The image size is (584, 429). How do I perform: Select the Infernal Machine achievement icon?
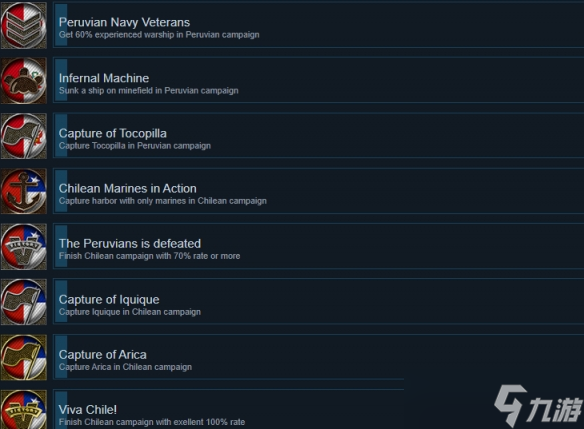click(x=24, y=80)
